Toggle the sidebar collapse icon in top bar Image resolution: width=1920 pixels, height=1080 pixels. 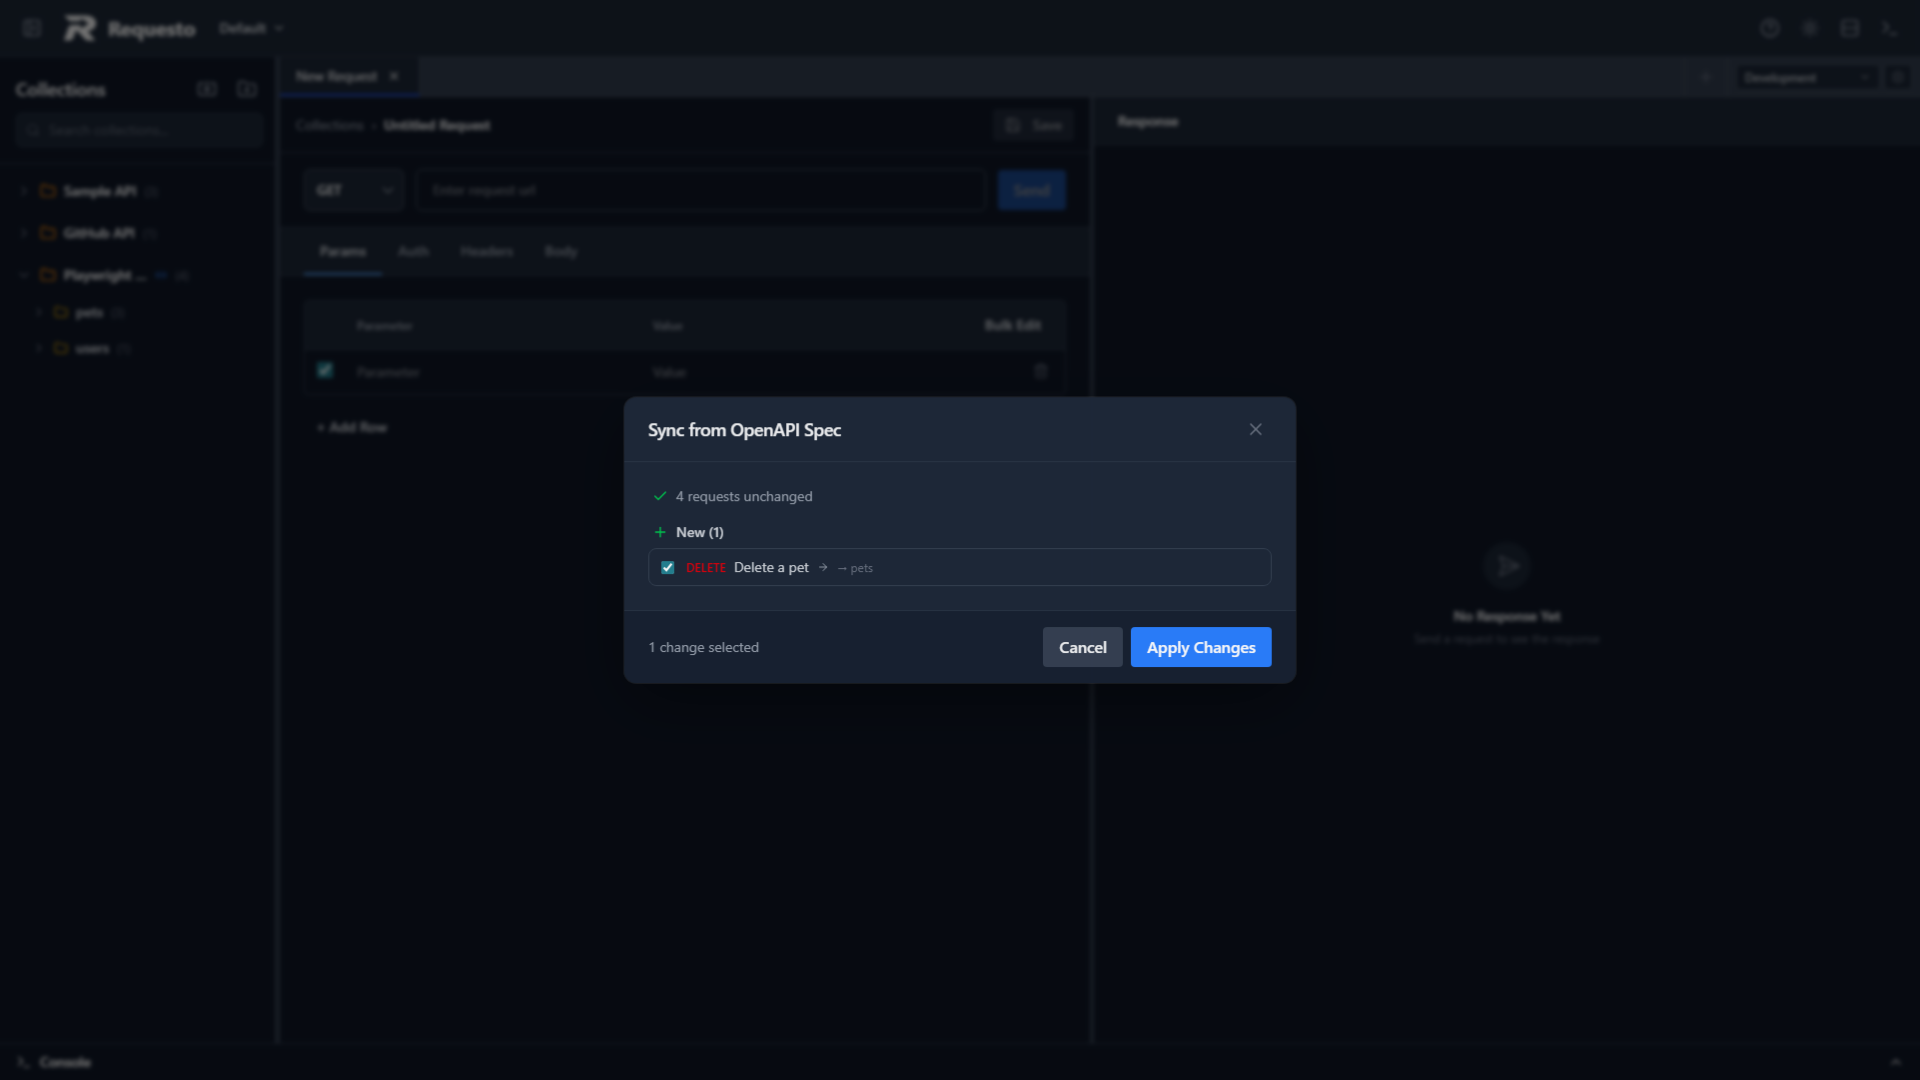(x=31, y=28)
